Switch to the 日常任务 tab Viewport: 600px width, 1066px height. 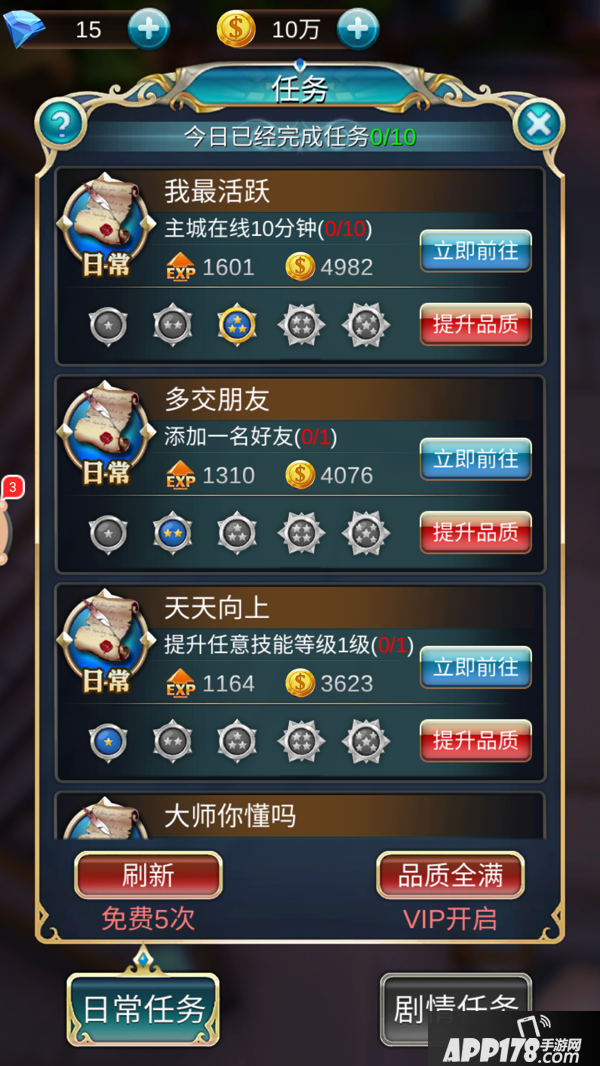143,1009
